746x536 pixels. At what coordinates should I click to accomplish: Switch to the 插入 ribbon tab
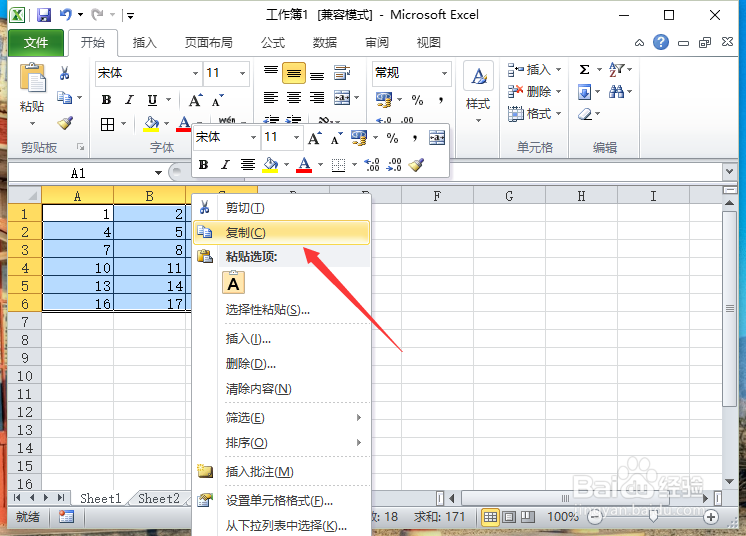[145, 43]
